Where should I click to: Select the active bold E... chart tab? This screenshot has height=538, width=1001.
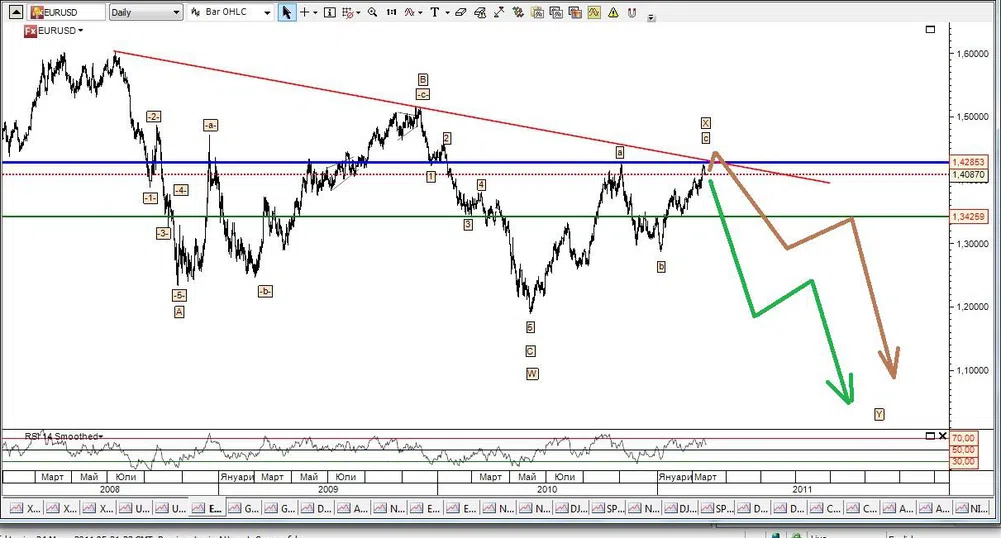point(207,508)
